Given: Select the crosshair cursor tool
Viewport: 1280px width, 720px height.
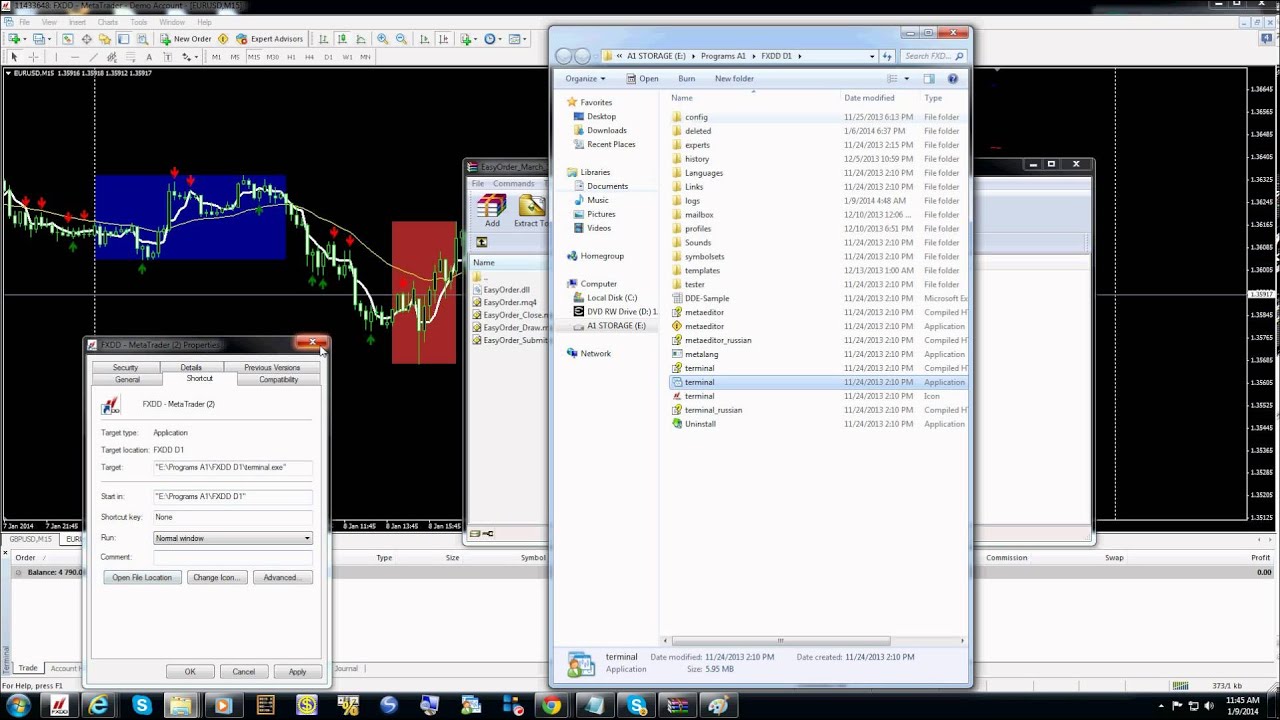Looking at the screenshot, I should coord(33,57).
